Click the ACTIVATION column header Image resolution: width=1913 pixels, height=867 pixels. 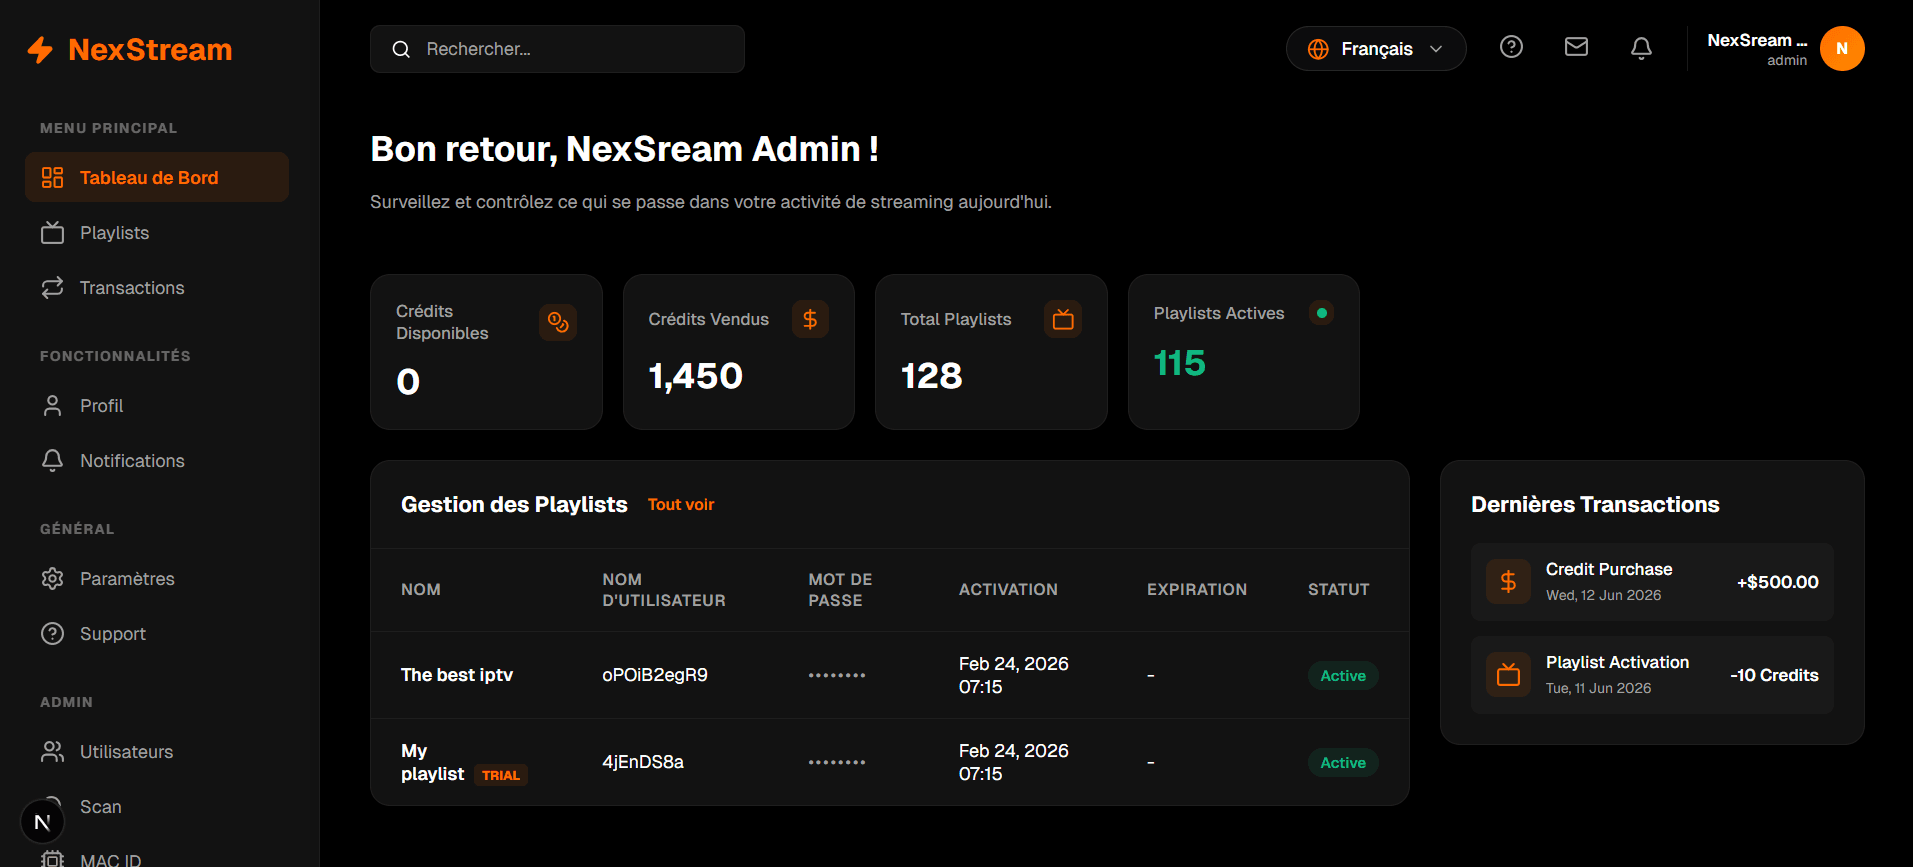(1008, 590)
